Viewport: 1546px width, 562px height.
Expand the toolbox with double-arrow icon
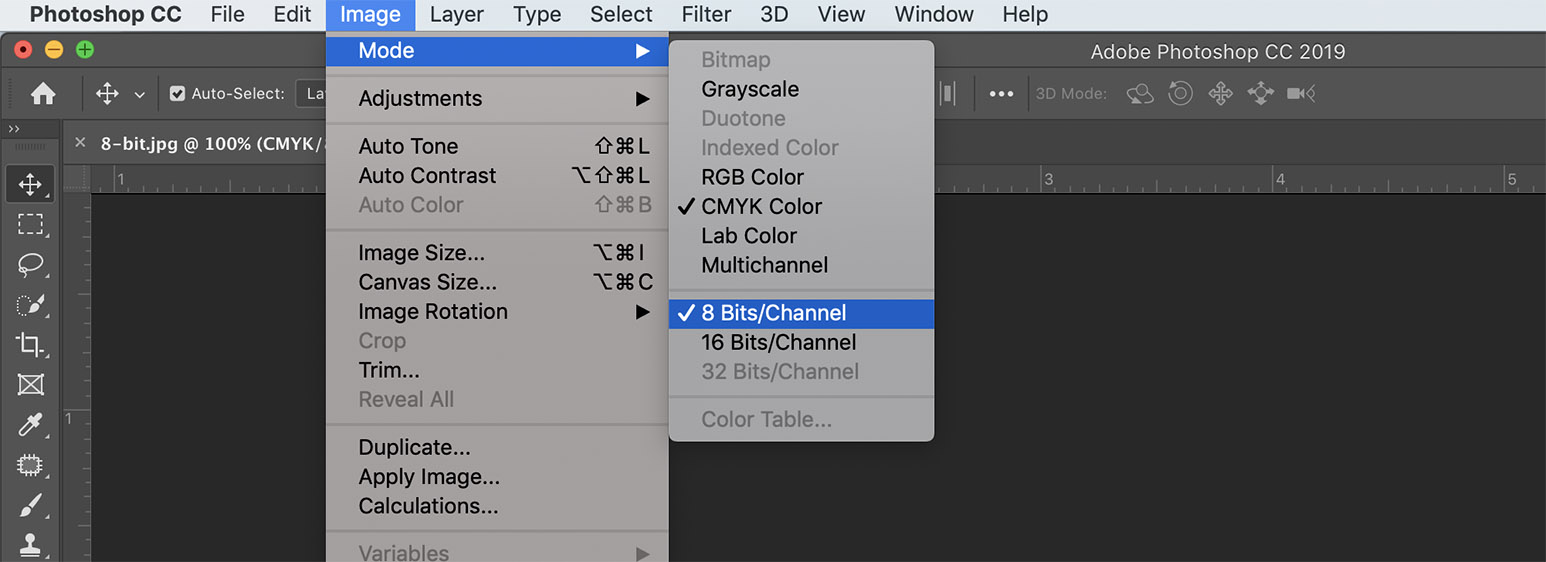pyautogui.click(x=14, y=129)
